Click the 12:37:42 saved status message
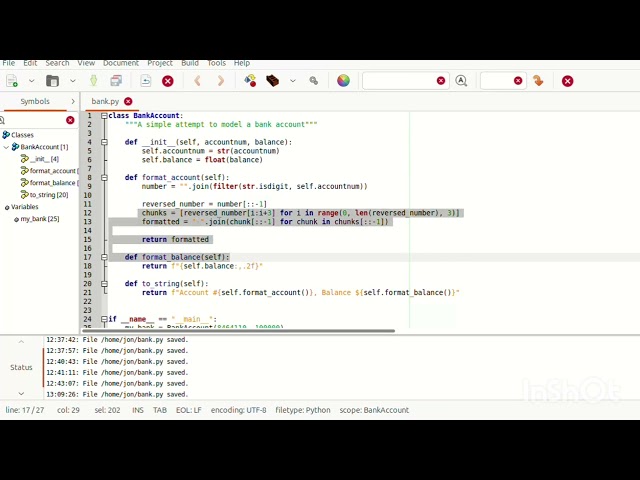 tap(117, 340)
